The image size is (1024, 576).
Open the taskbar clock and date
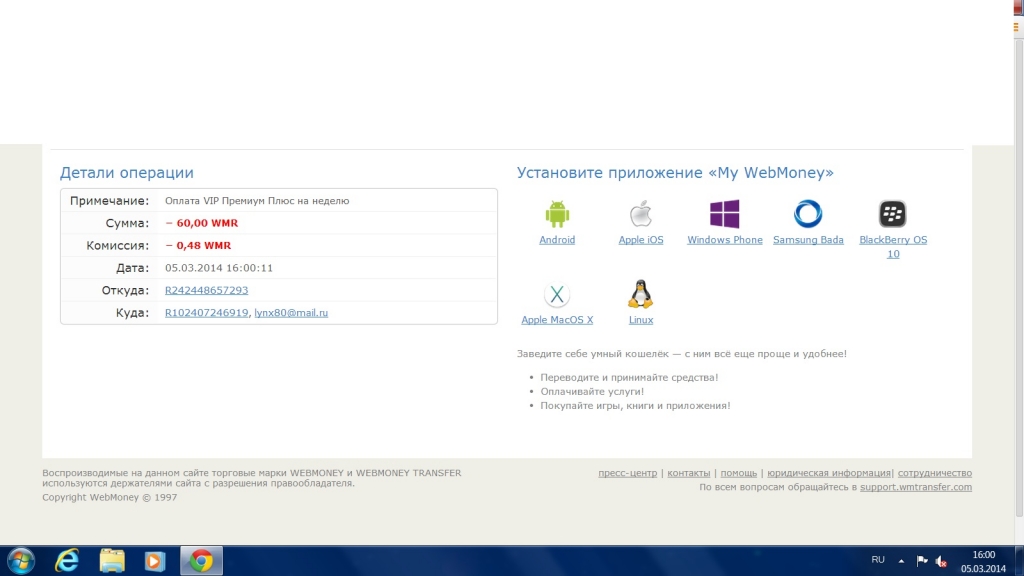pos(984,561)
